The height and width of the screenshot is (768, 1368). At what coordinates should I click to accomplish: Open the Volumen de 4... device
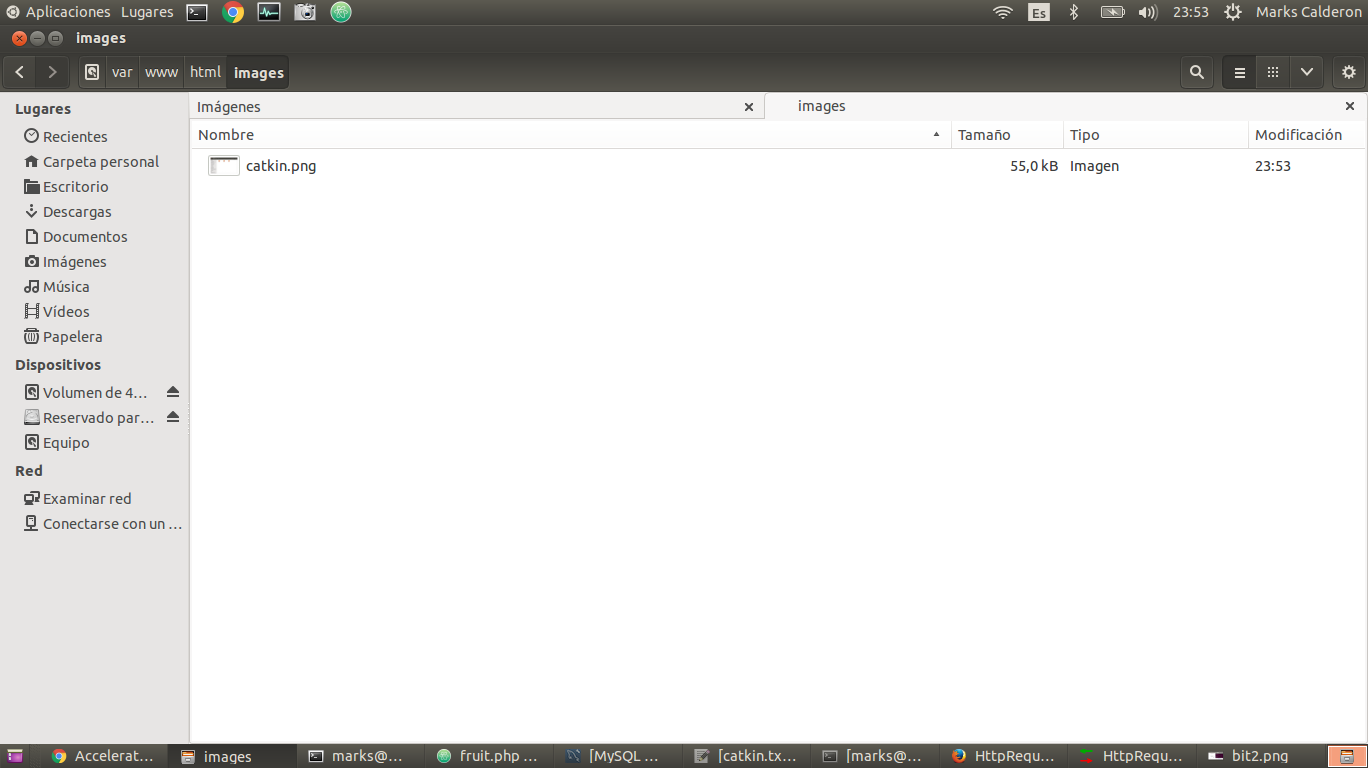(x=85, y=392)
